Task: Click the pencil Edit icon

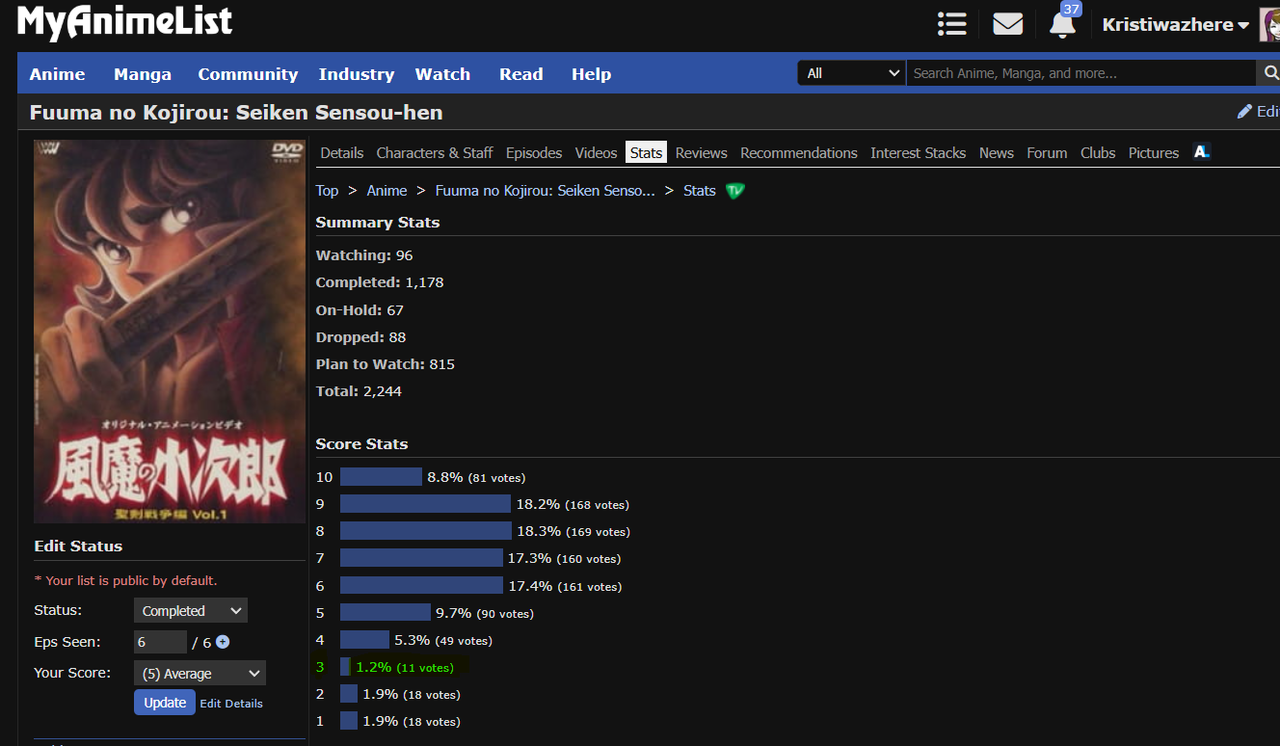Action: (1258, 111)
